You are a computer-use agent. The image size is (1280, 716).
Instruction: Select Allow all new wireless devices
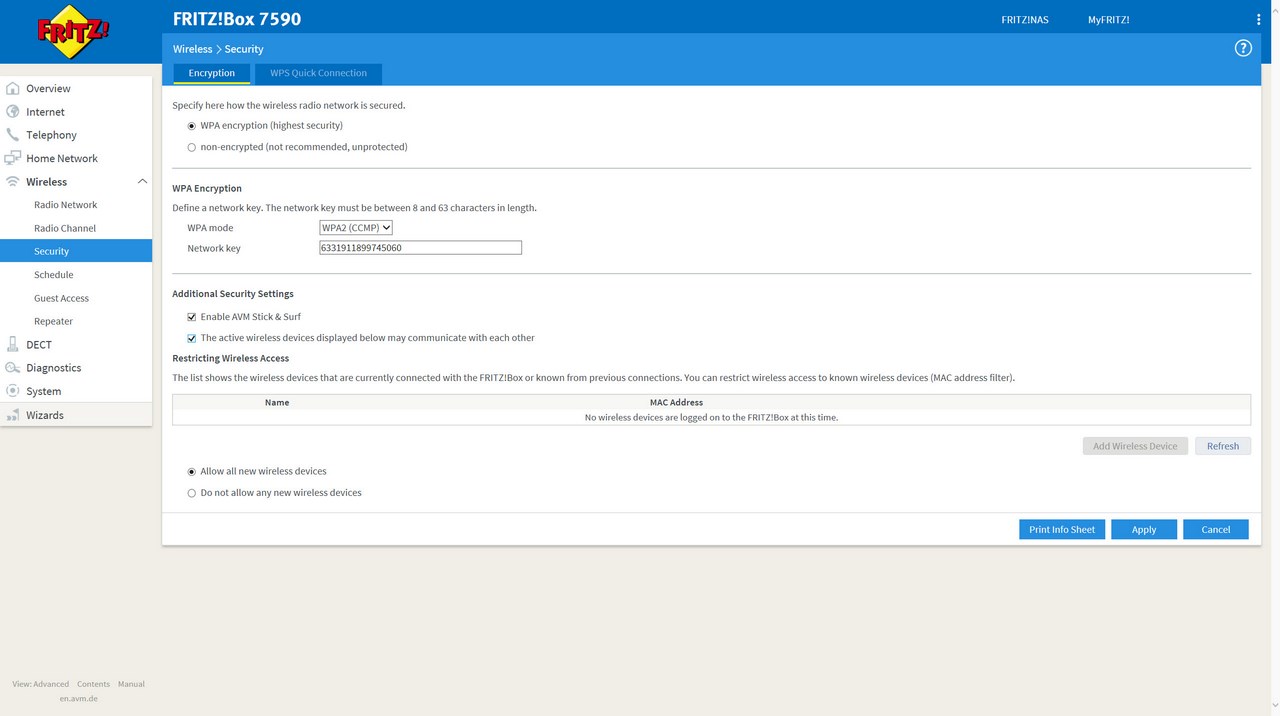pyautogui.click(x=192, y=472)
